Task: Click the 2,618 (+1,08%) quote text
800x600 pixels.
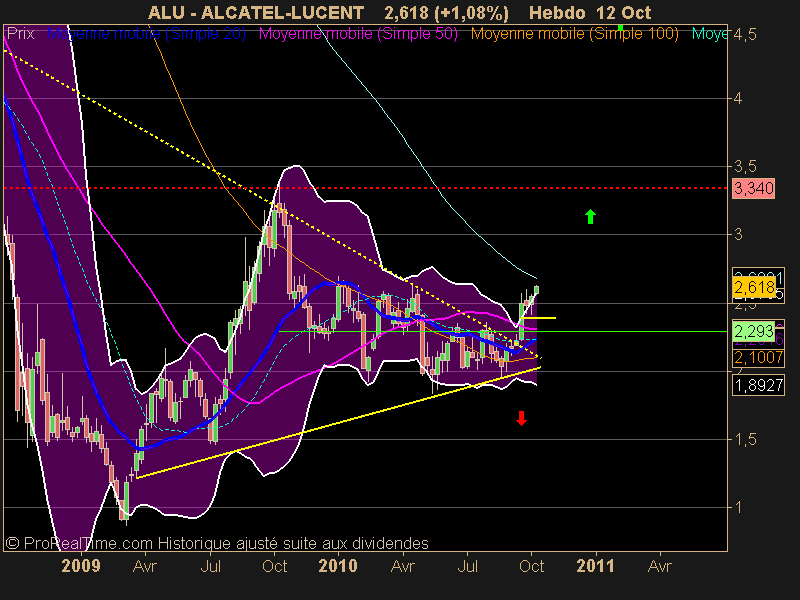Action: tap(446, 12)
